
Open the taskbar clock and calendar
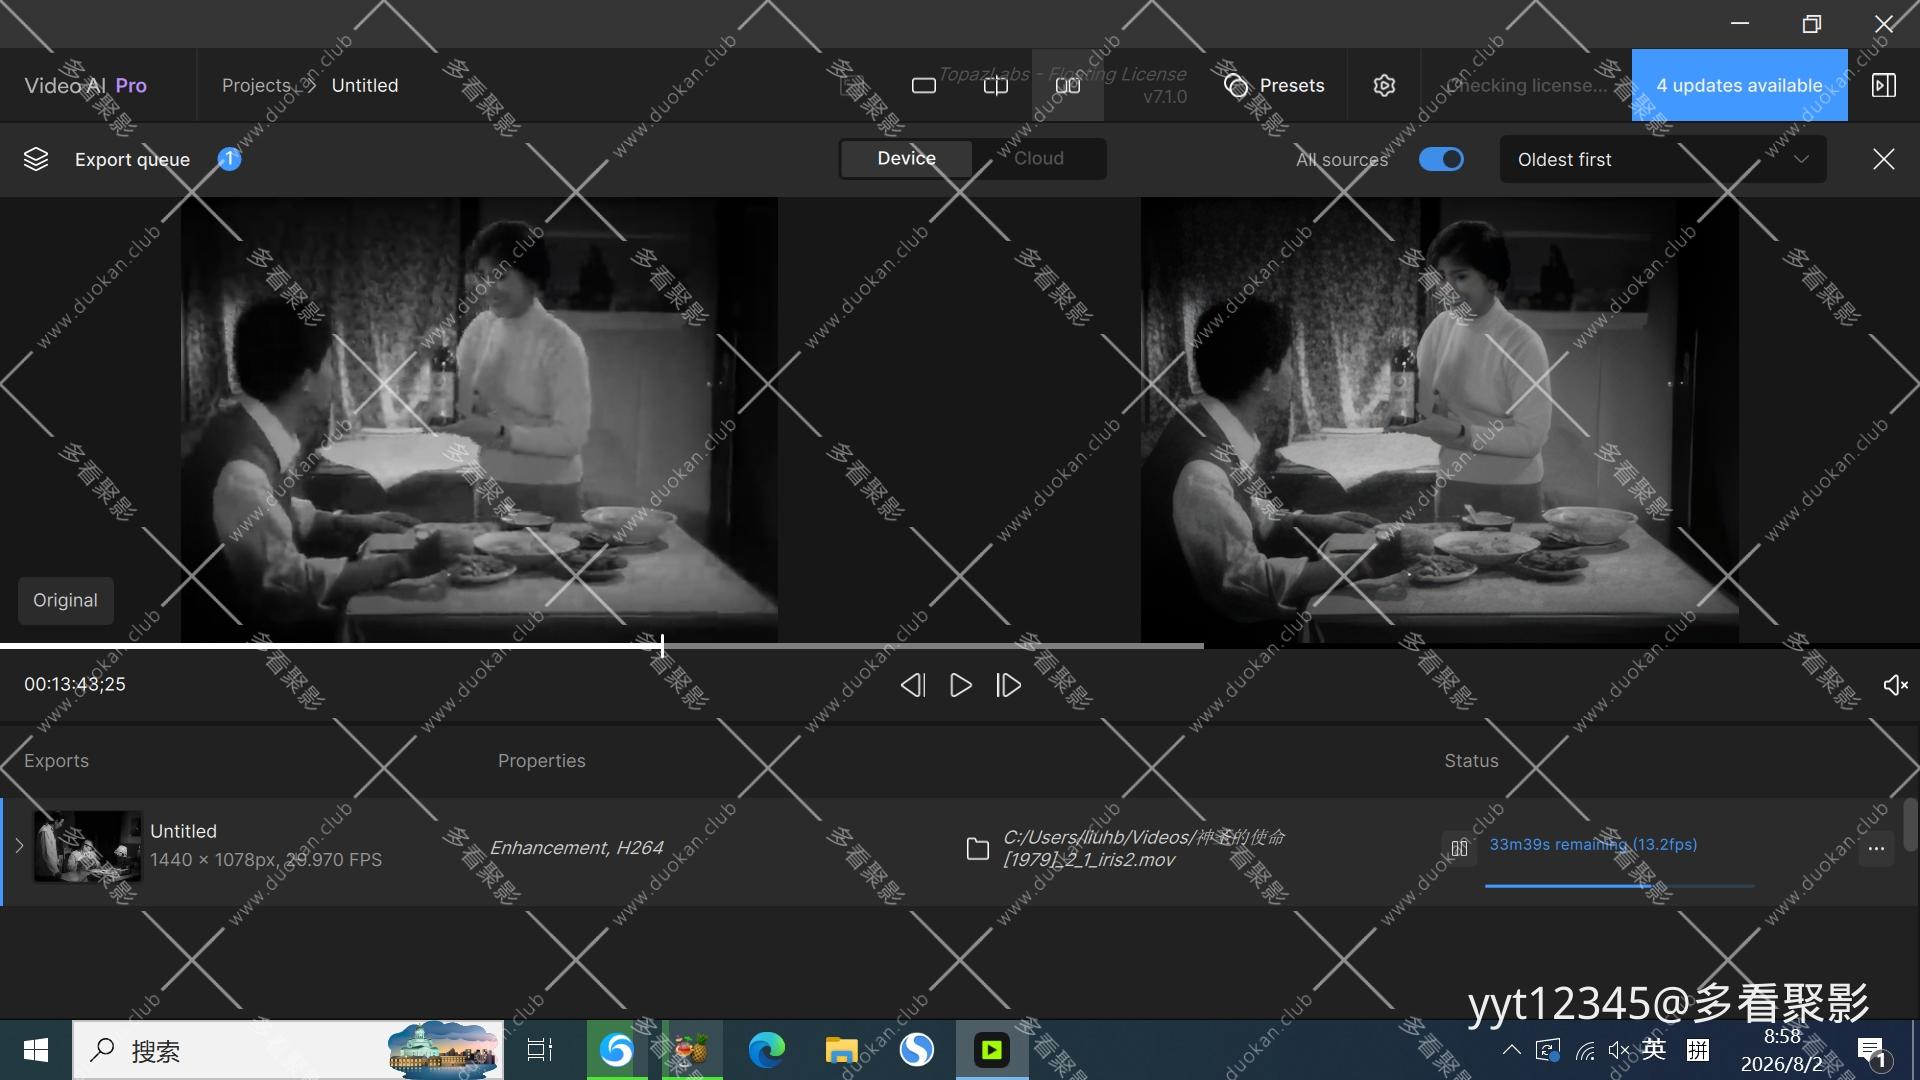[1782, 1050]
